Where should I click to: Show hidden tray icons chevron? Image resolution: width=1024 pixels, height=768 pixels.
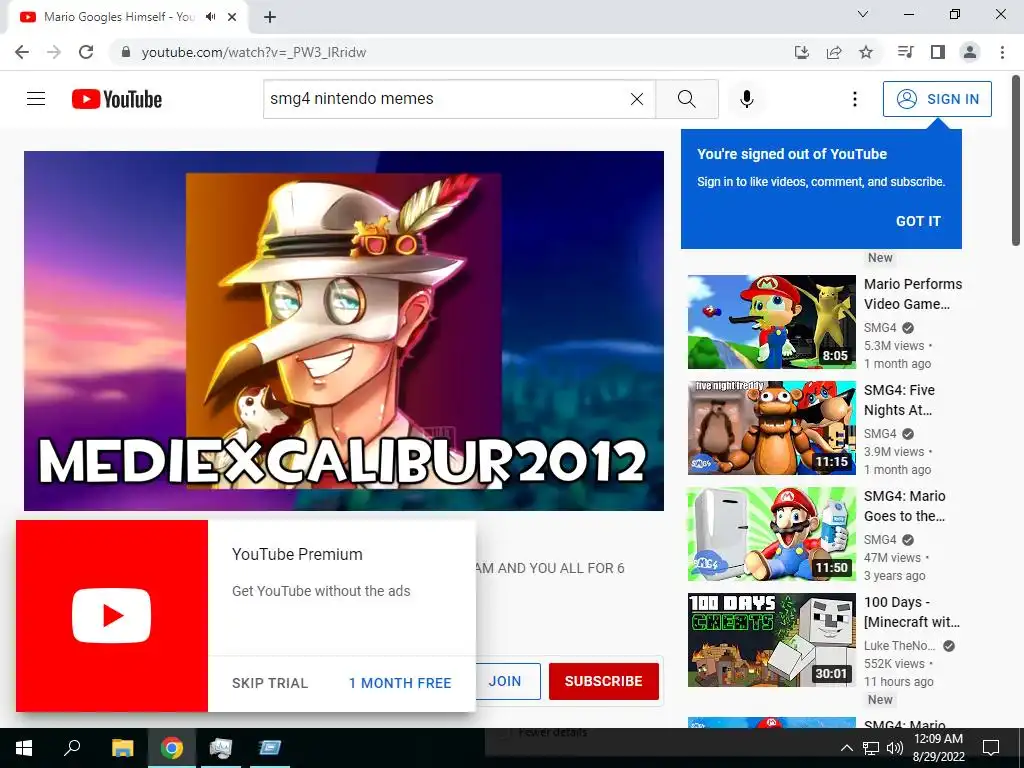[x=846, y=748]
